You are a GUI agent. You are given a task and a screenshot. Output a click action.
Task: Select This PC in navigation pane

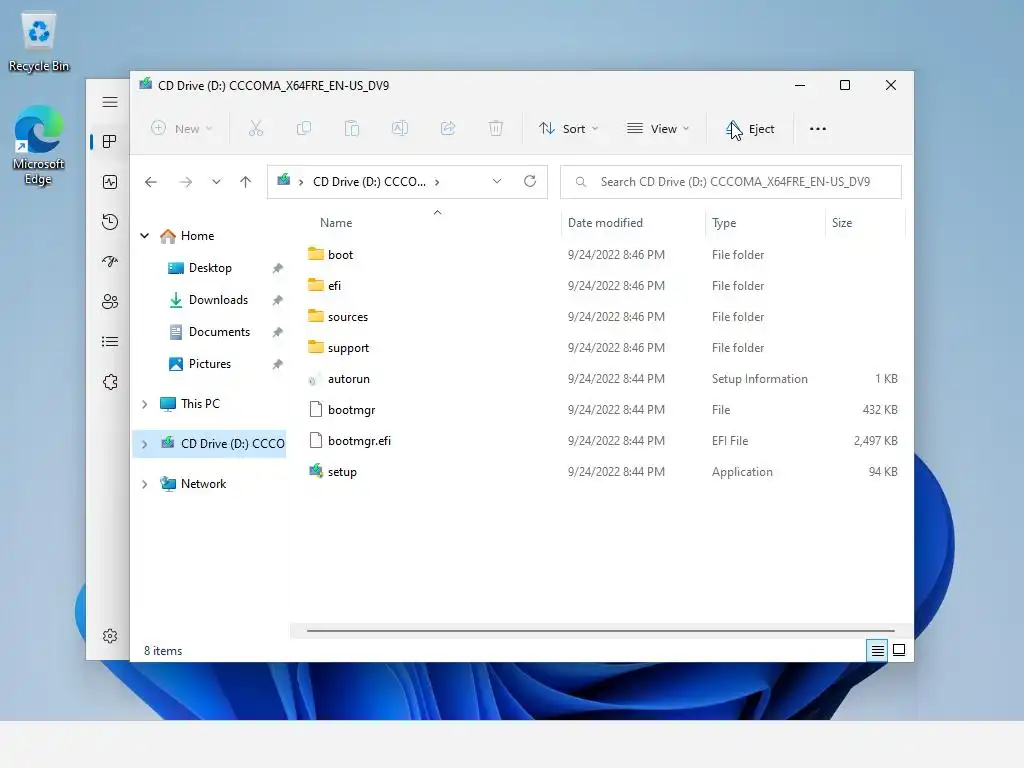pos(200,404)
